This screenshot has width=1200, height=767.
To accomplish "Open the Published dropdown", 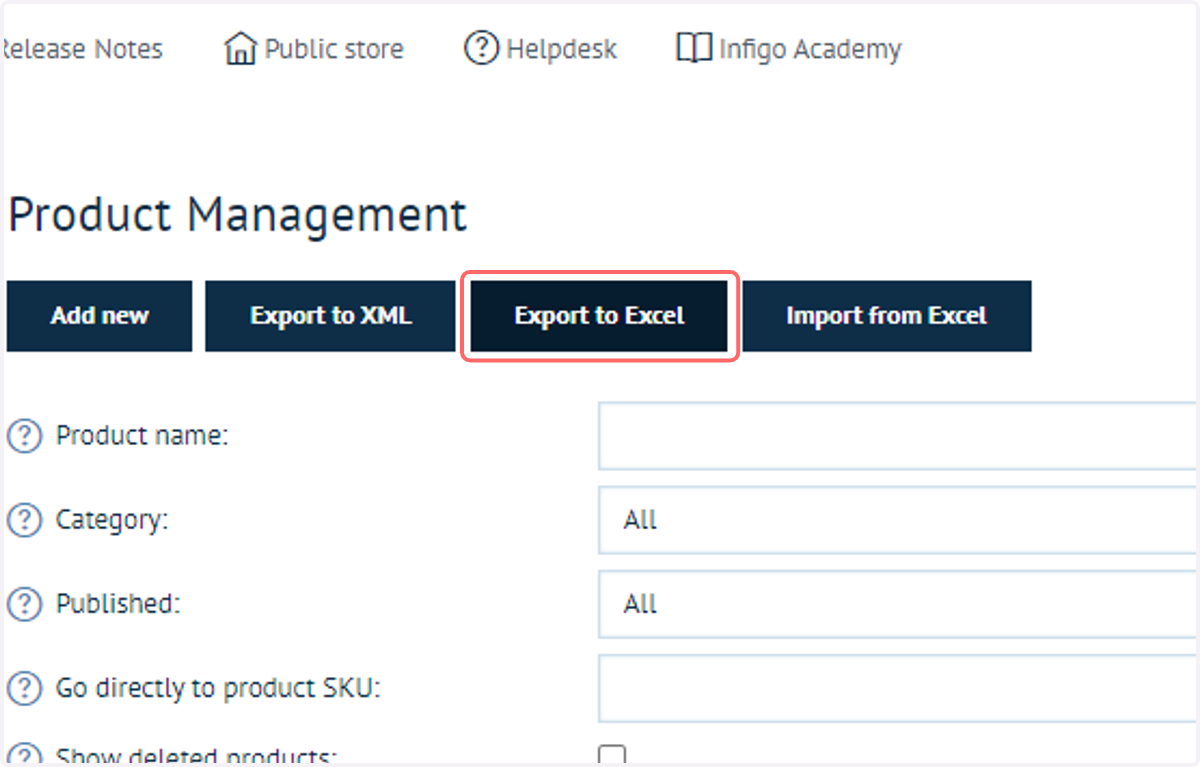I will coord(897,604).
